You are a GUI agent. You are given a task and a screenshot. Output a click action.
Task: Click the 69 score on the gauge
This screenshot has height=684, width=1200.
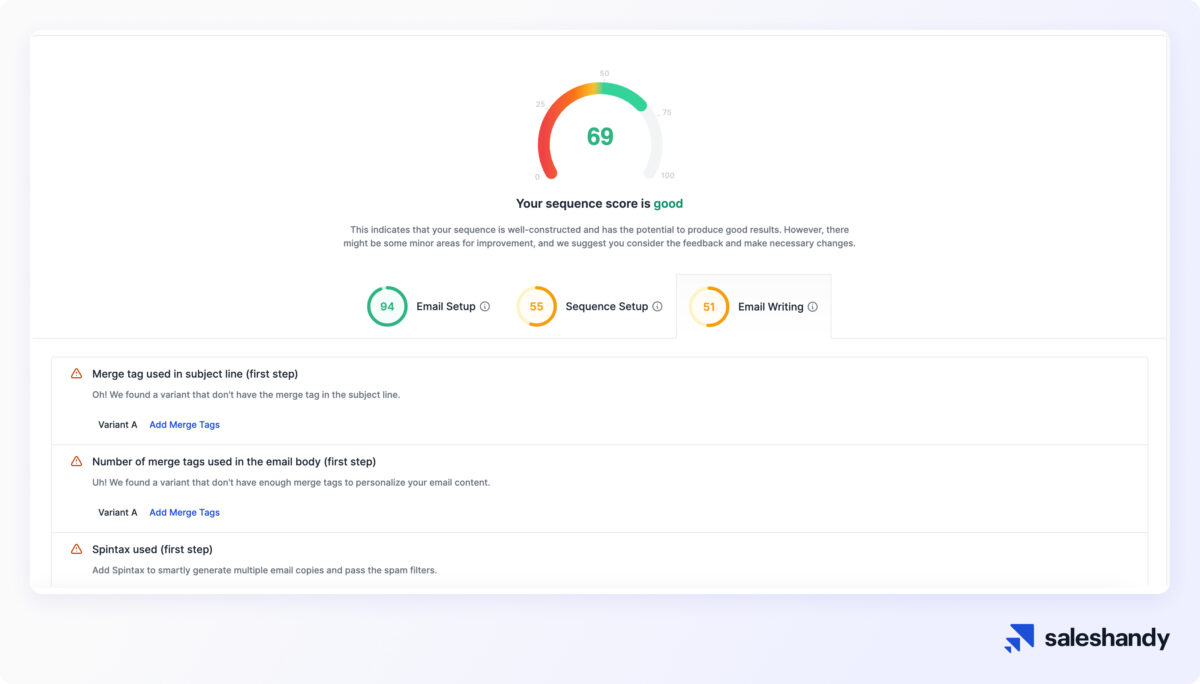[x=600, y=137]
